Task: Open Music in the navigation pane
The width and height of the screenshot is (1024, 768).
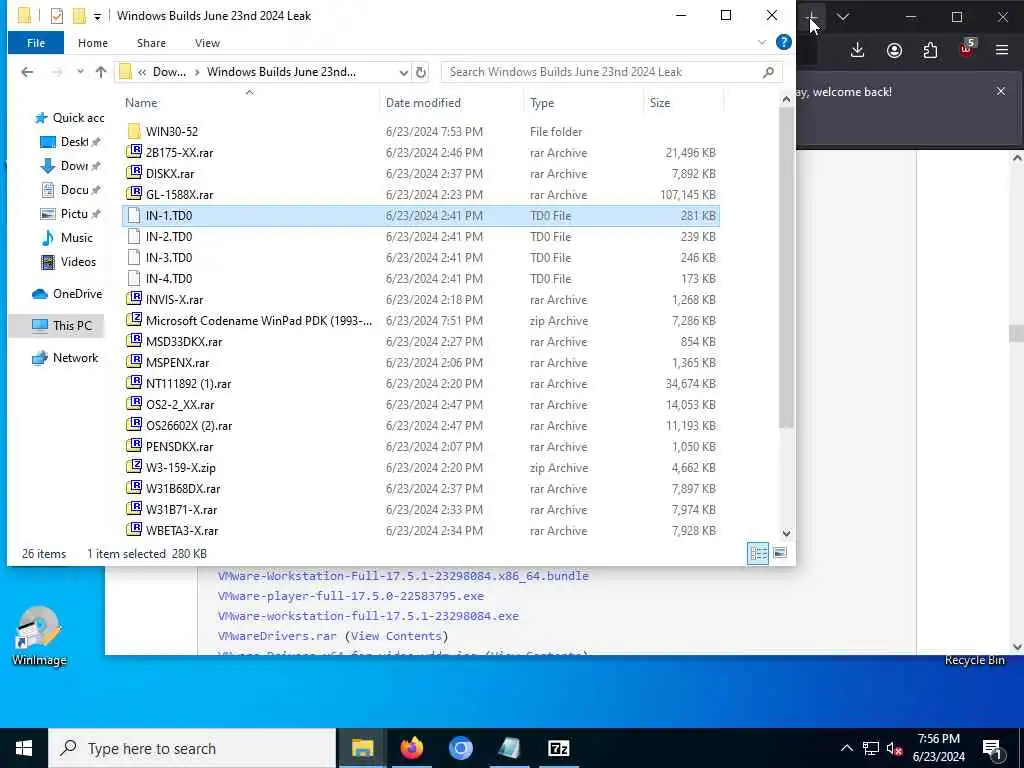Action: coord(68,238)
